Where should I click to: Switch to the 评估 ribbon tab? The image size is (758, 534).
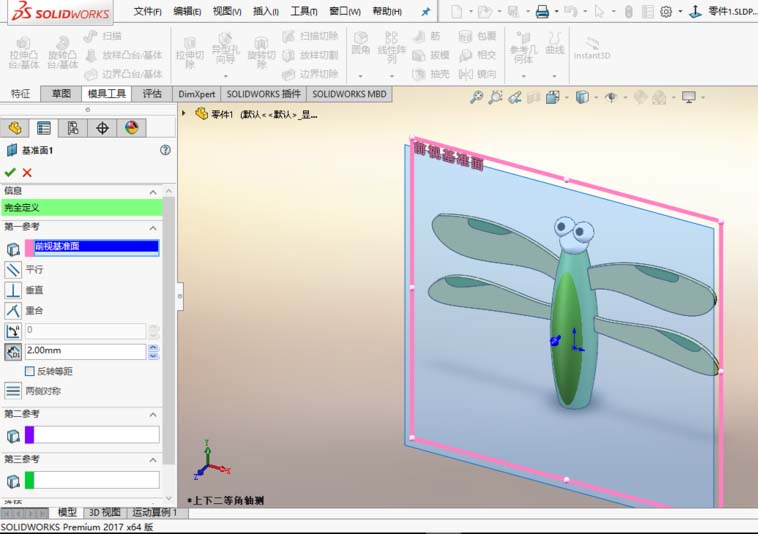pyautogui.click(x=152, y=93)
